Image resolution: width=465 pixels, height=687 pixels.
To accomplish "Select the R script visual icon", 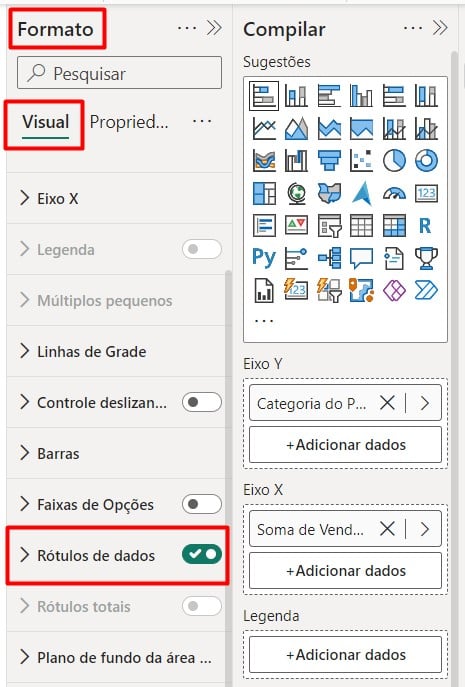I will pyautogui.click(x=426, y=226).
